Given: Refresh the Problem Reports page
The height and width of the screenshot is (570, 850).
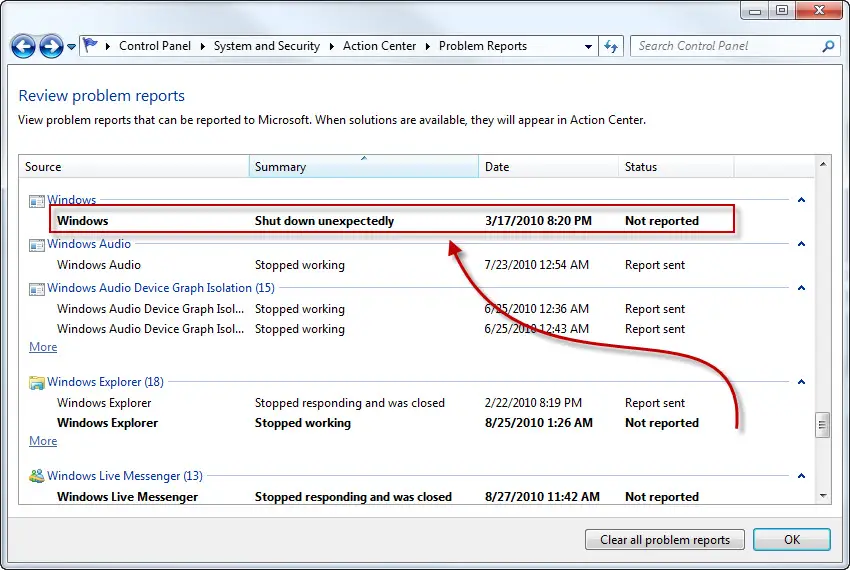Looking at the screenshot, I should coord(611,47).
